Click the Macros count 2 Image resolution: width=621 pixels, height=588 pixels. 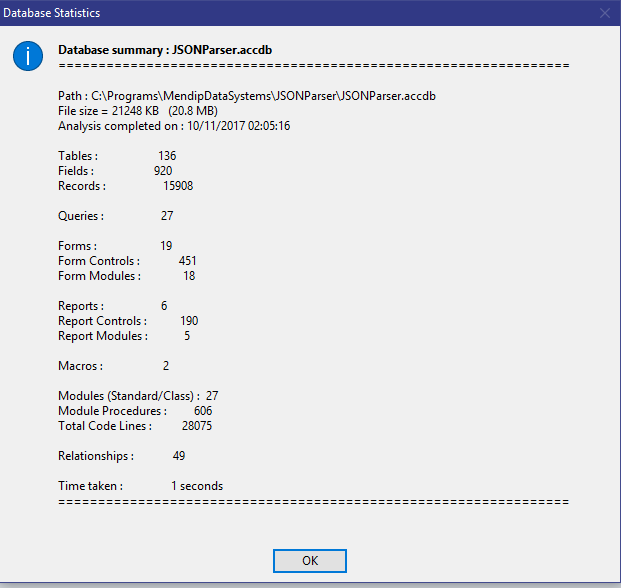[x=166, y=366]
